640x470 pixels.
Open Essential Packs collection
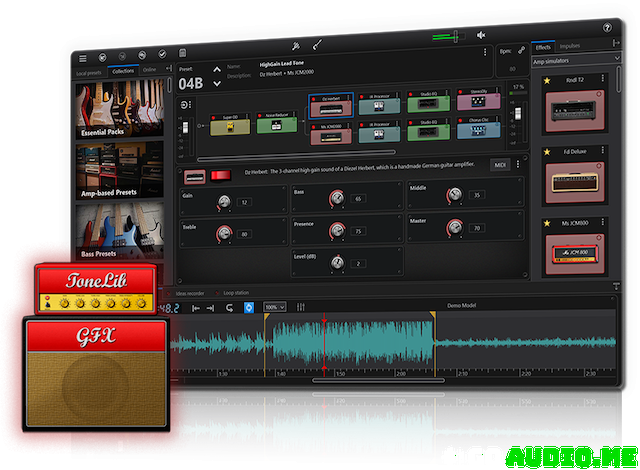click(x=120, y=109)
